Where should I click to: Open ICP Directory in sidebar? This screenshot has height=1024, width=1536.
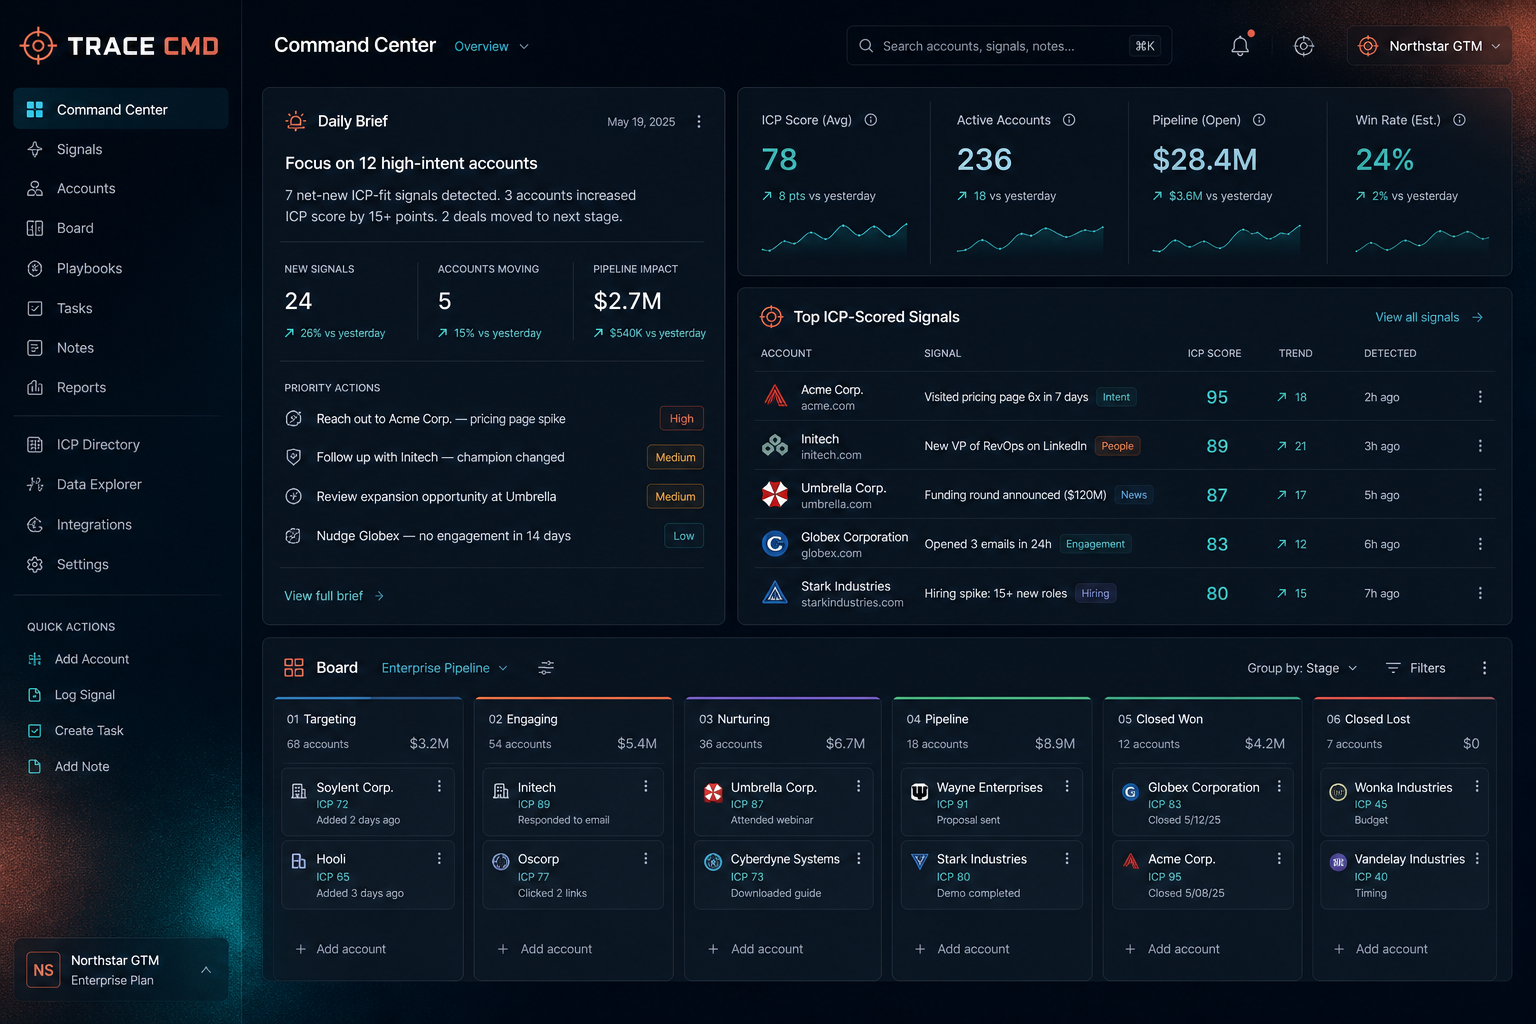point(121,444)
